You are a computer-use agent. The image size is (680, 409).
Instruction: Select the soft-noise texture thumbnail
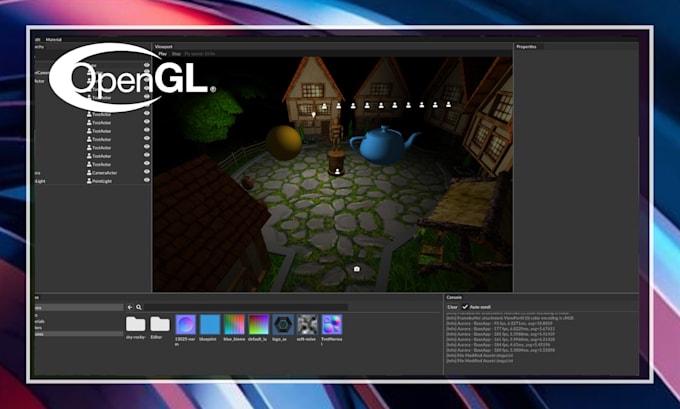click(307, 325)
